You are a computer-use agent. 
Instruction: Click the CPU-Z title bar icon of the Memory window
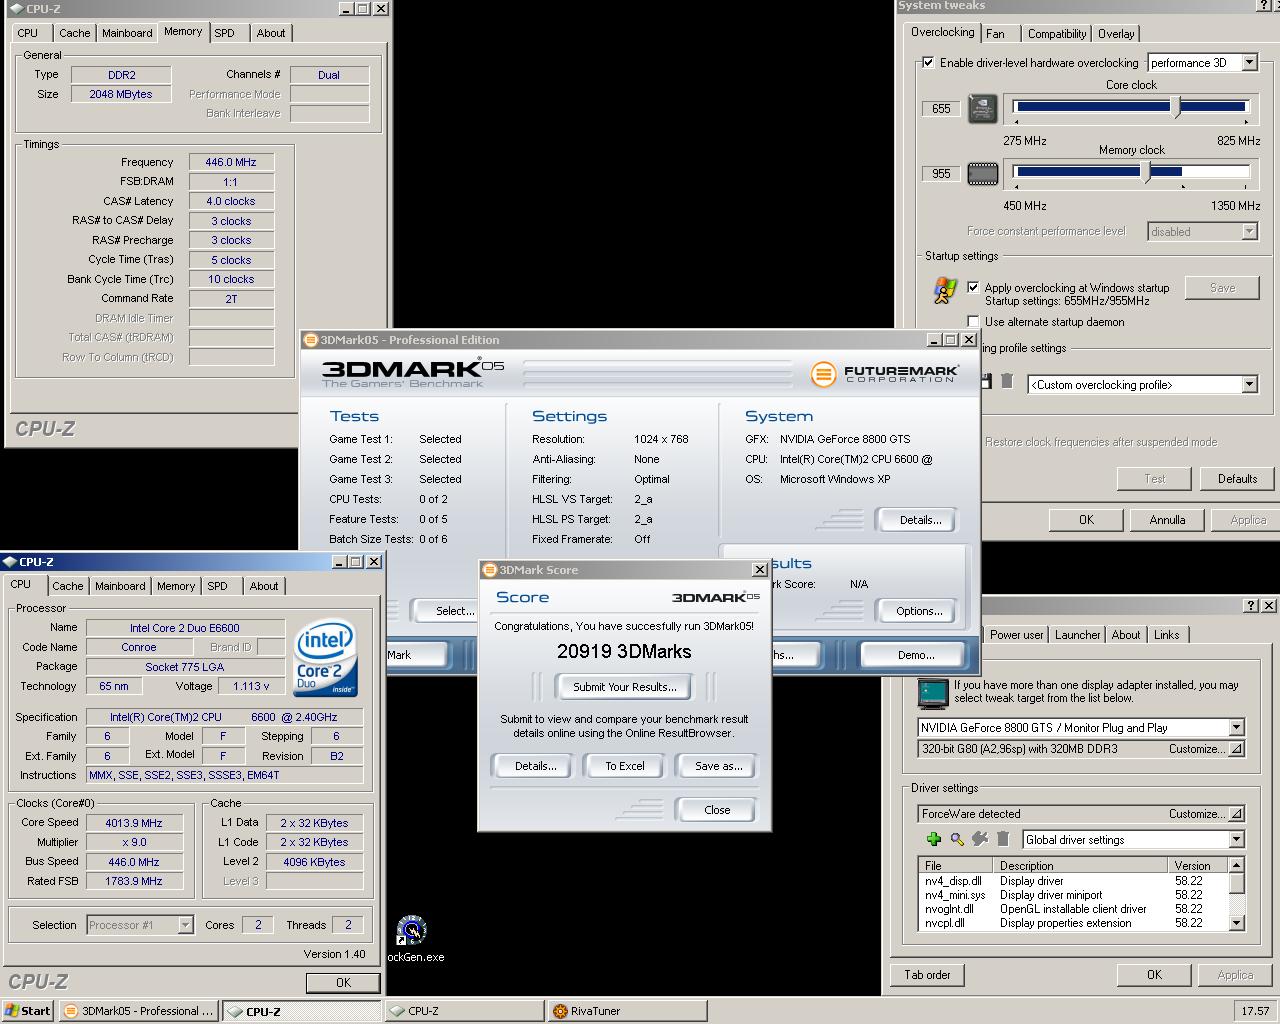15,8
